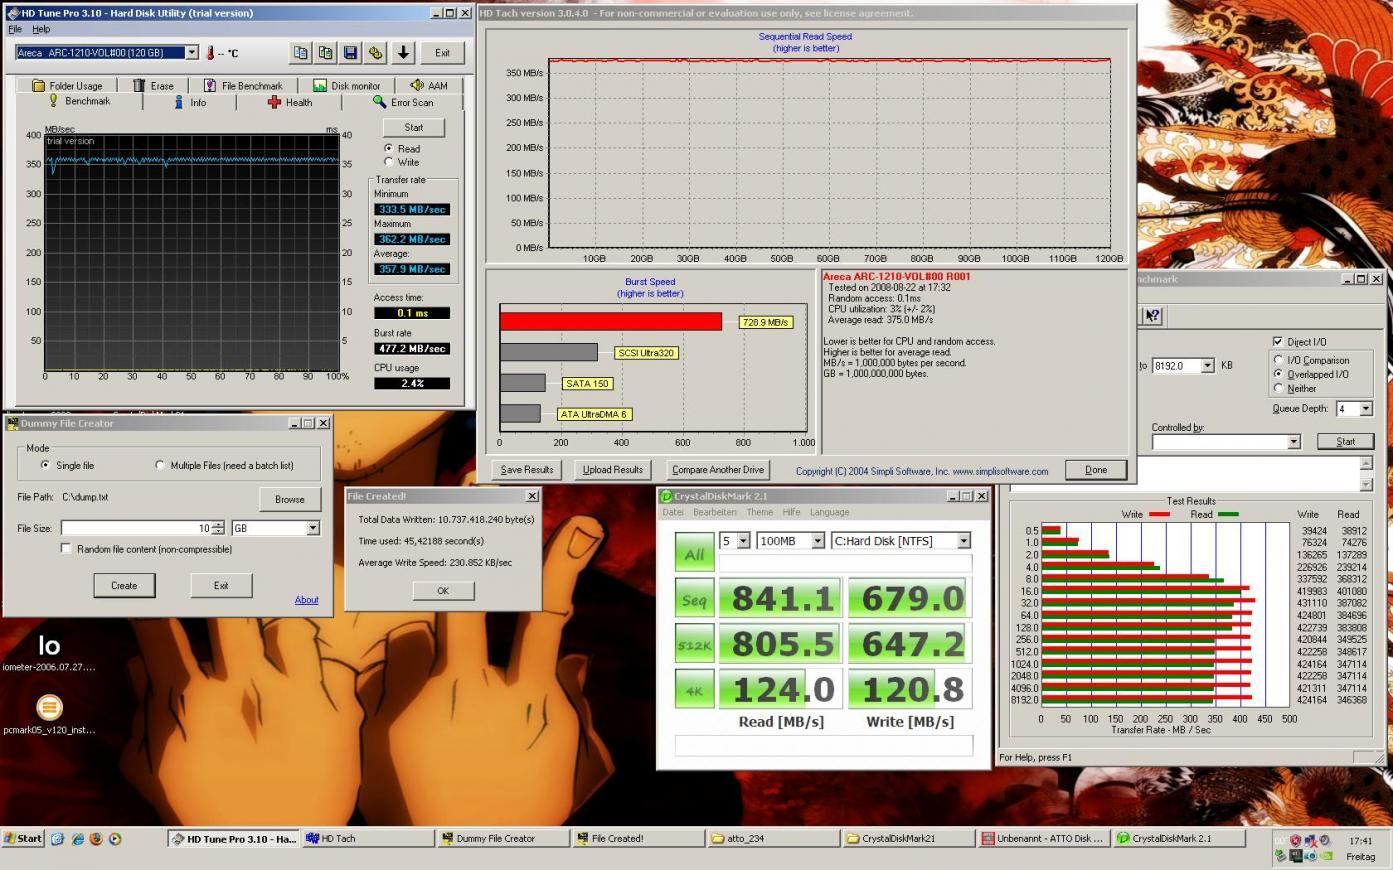Image resolution: width=1393 pixels, height=870 pixels.
Task: Open the 8192.0 KB transfer size dropdown
Action: tap(1207, 366)
